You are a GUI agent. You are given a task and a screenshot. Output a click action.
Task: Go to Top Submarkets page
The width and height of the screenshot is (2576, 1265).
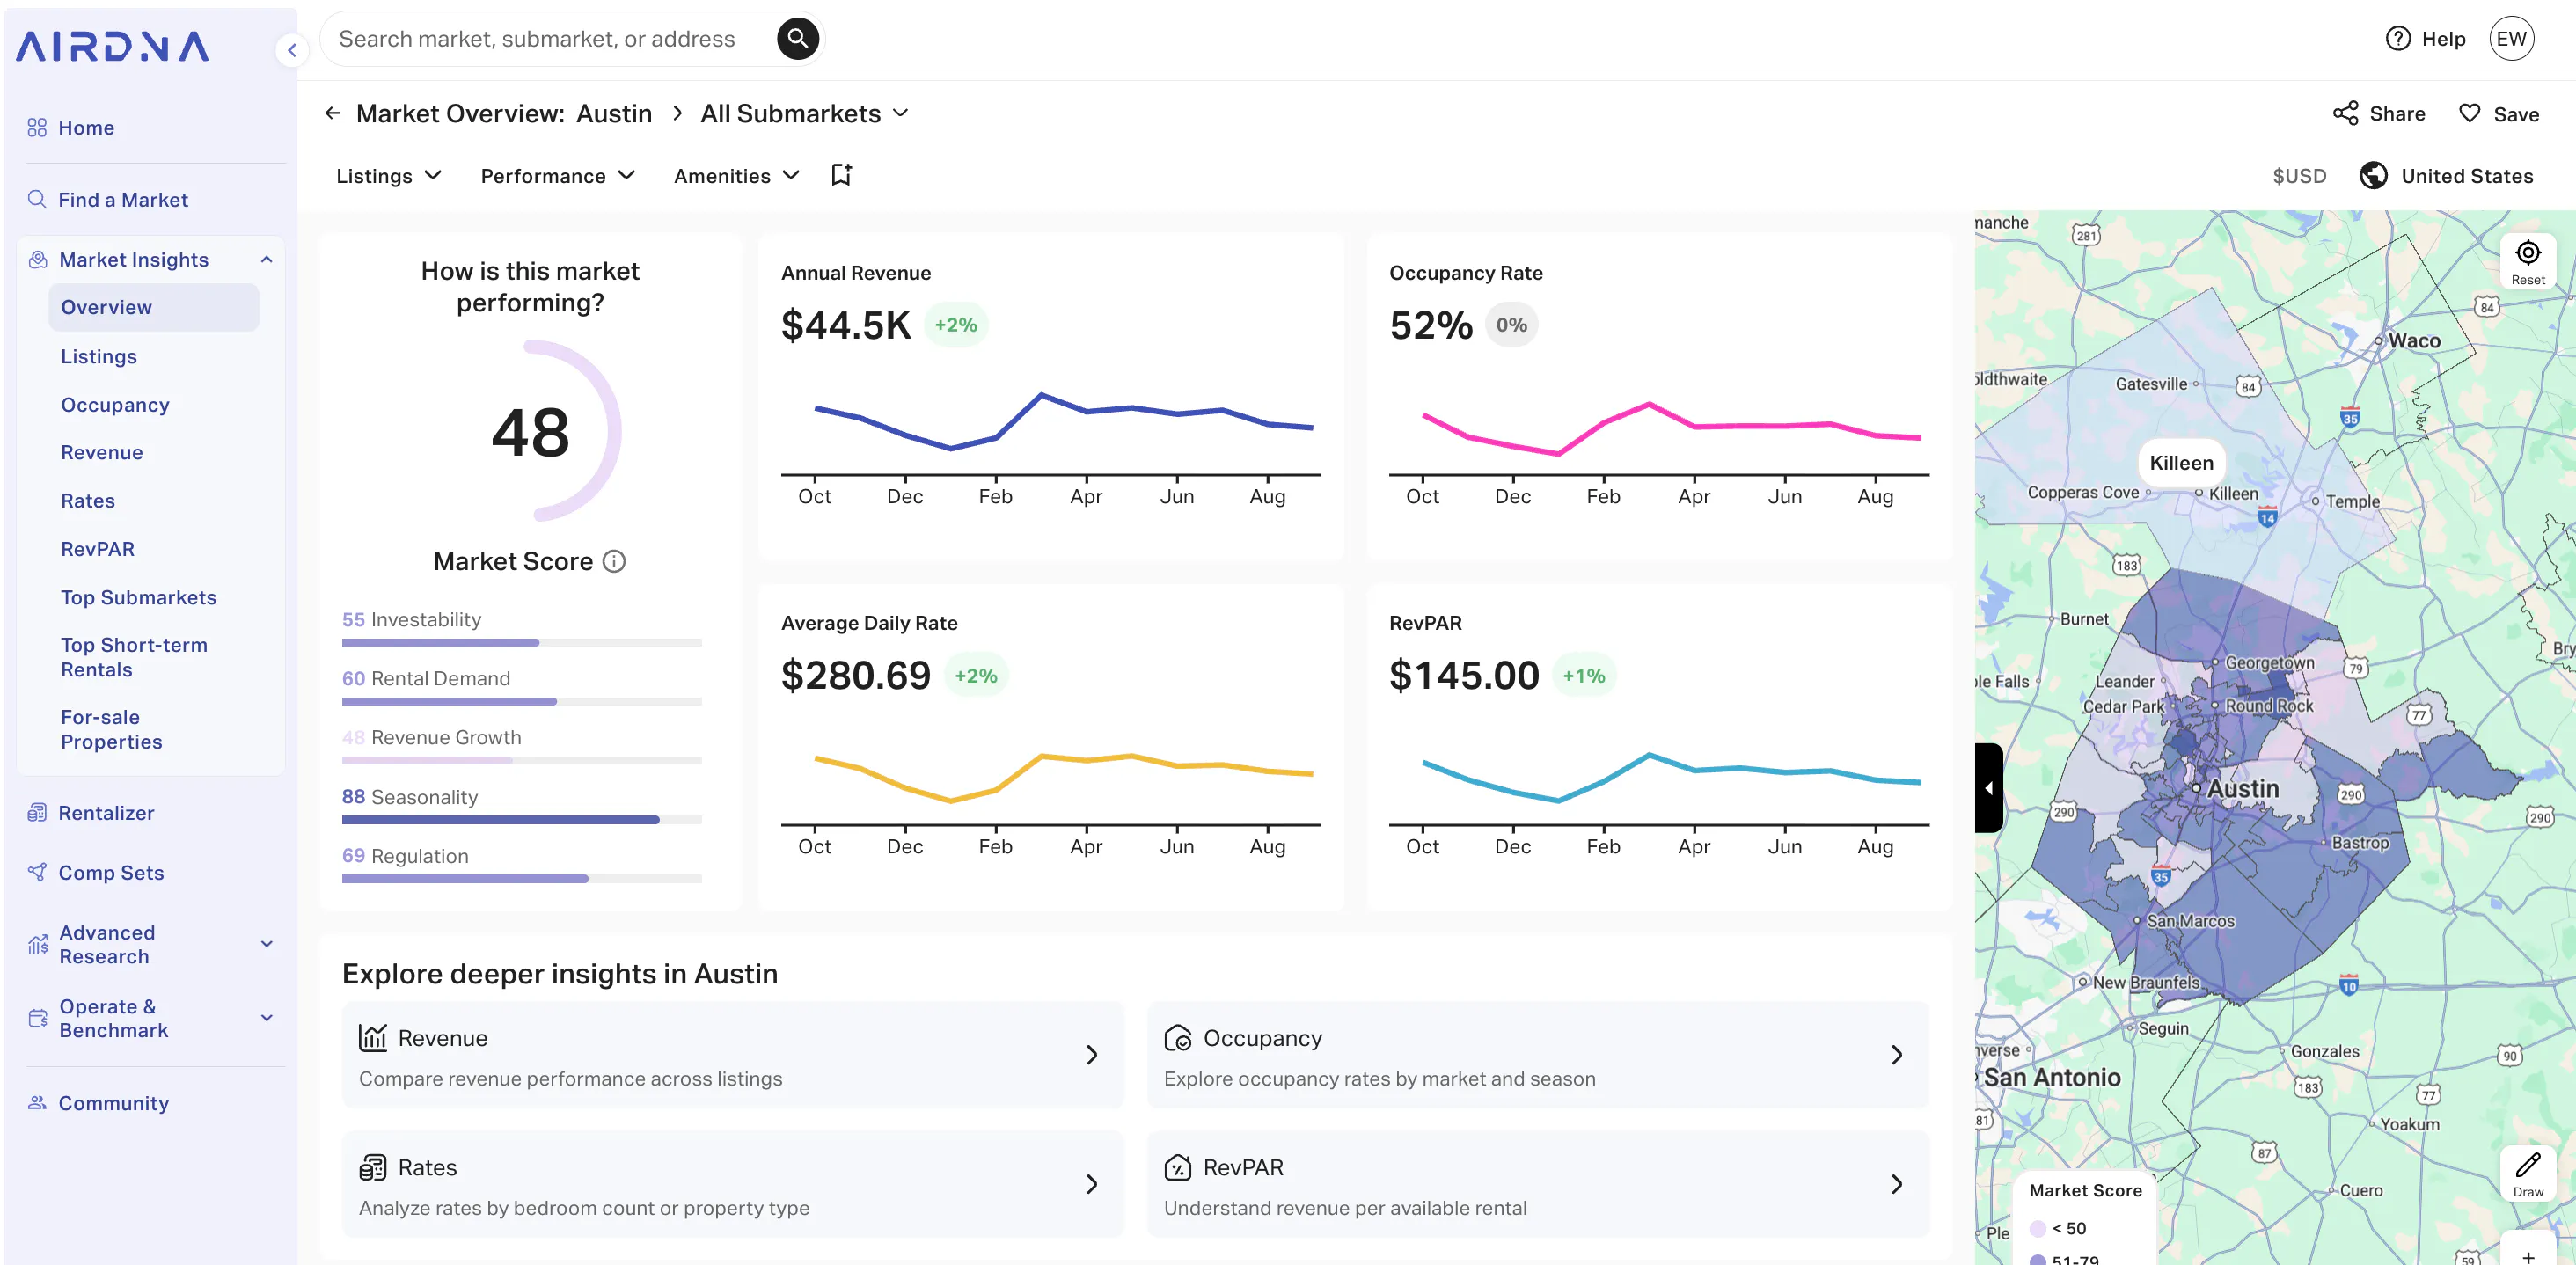click(138, 598)
